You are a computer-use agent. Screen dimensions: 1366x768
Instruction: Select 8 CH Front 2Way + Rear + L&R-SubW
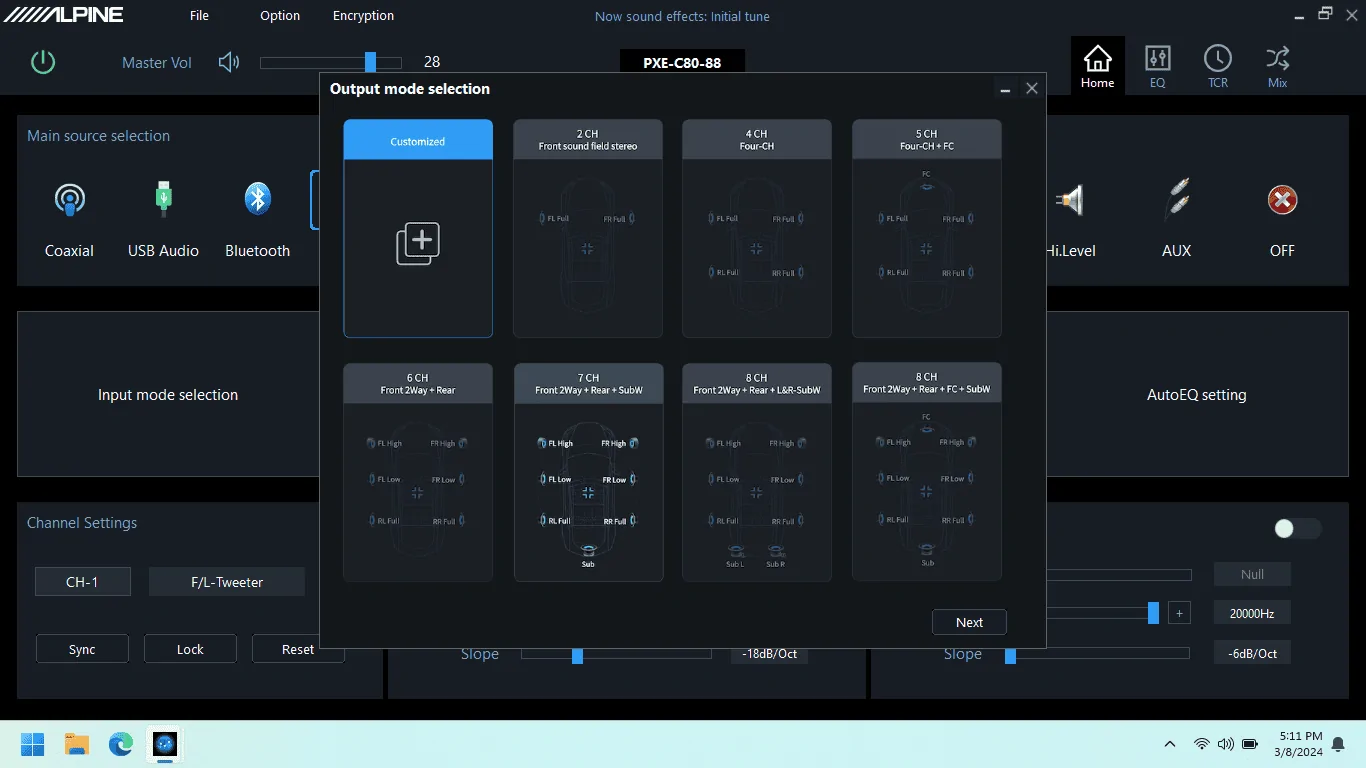(757, 472)
